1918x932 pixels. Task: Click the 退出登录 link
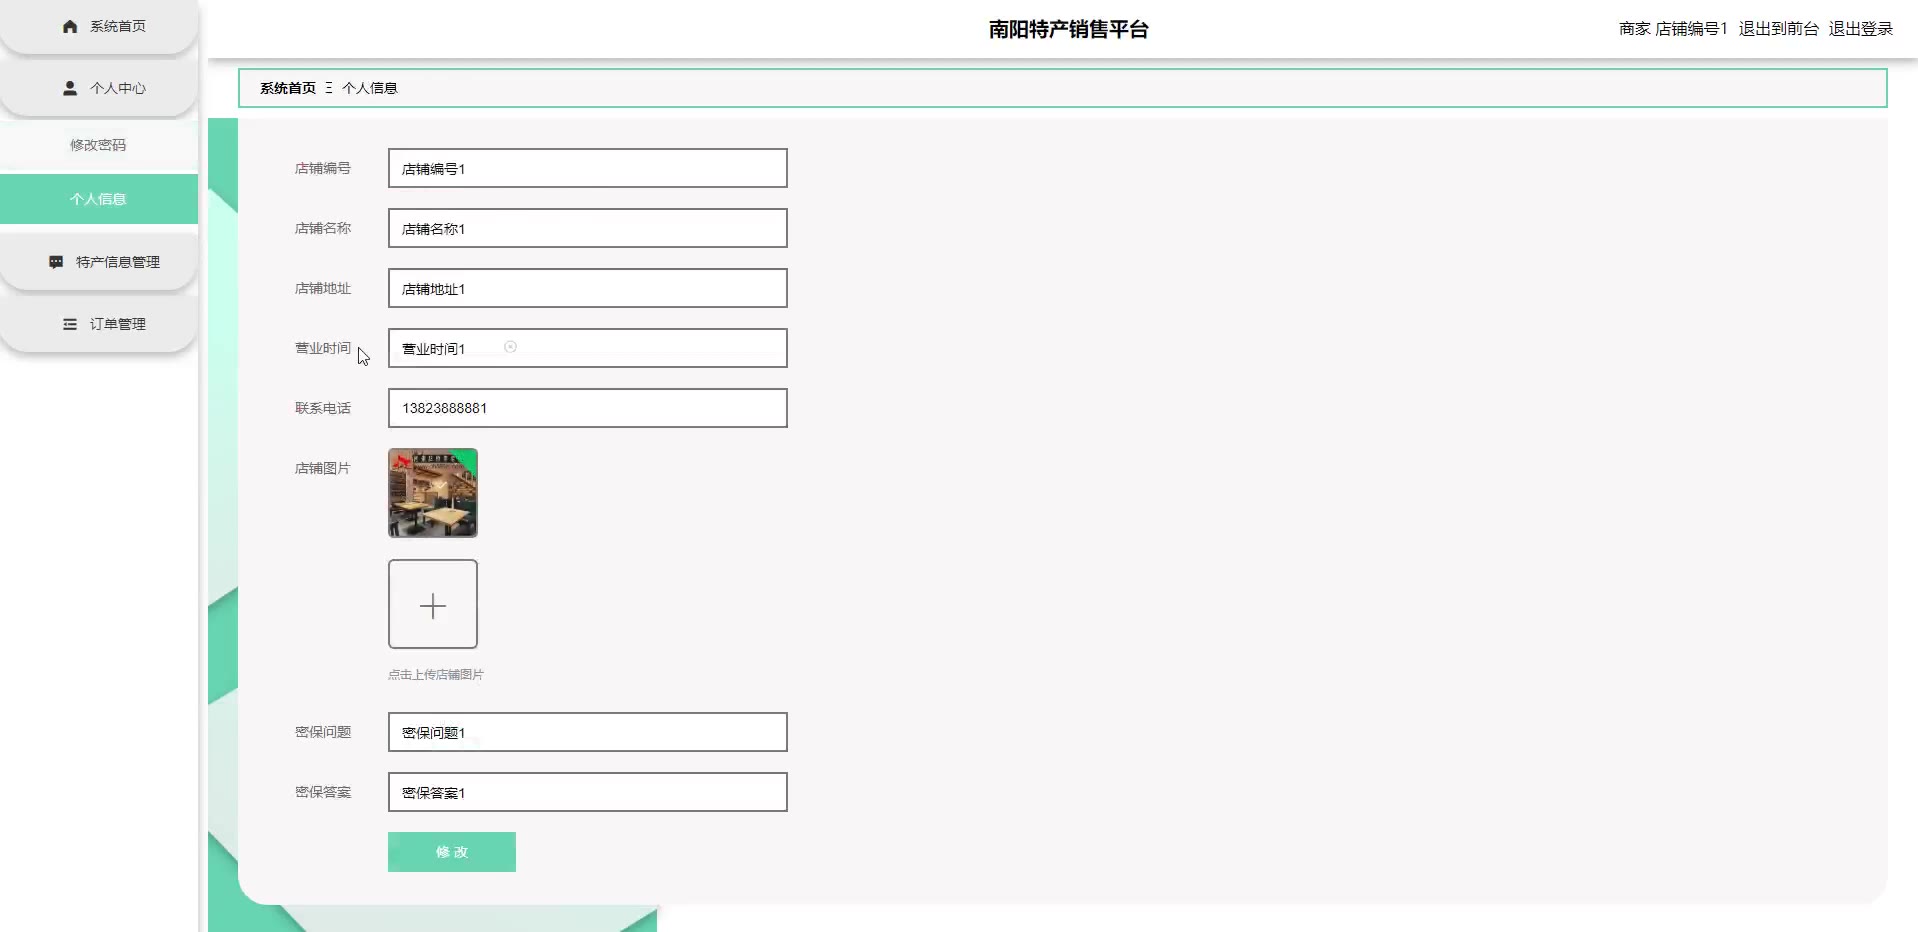point(1860,29)
